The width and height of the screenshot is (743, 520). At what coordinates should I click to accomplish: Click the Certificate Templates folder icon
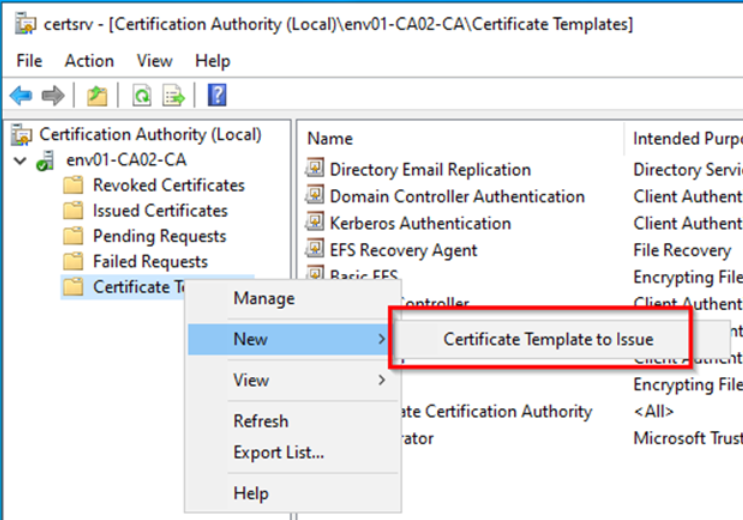click(73, 287)
